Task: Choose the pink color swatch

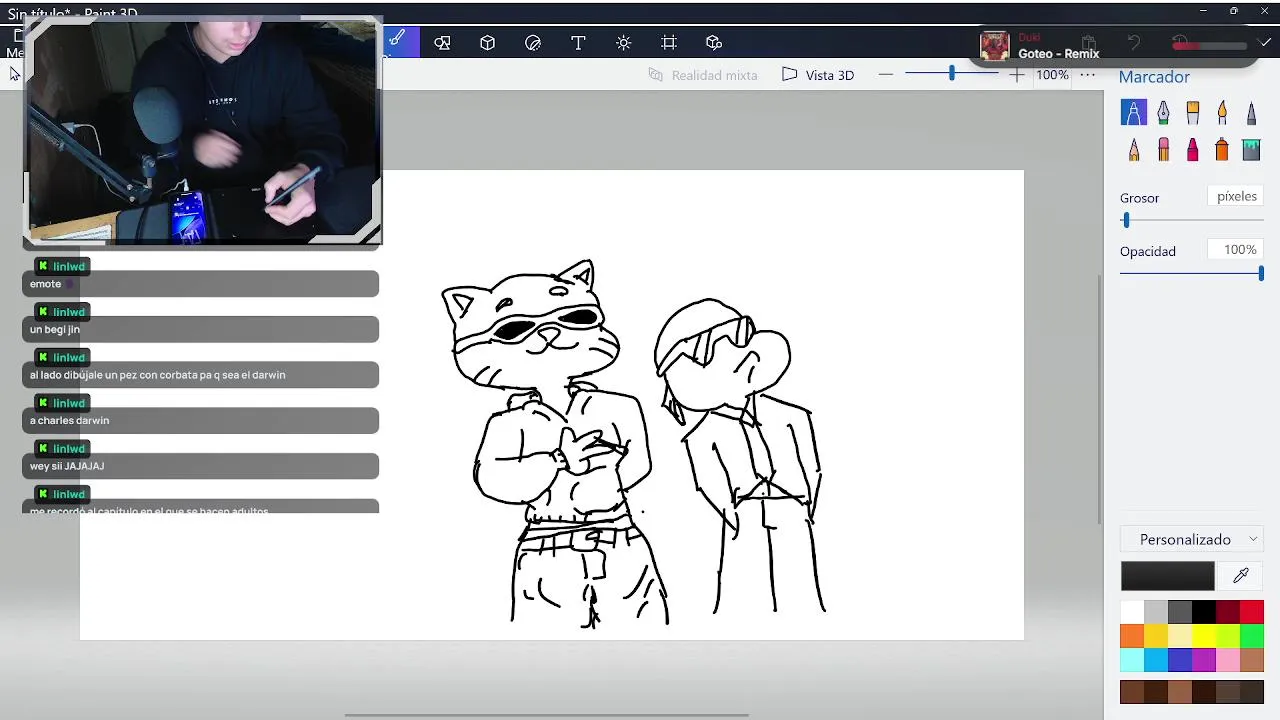Action: click(x=1228, y=660)
